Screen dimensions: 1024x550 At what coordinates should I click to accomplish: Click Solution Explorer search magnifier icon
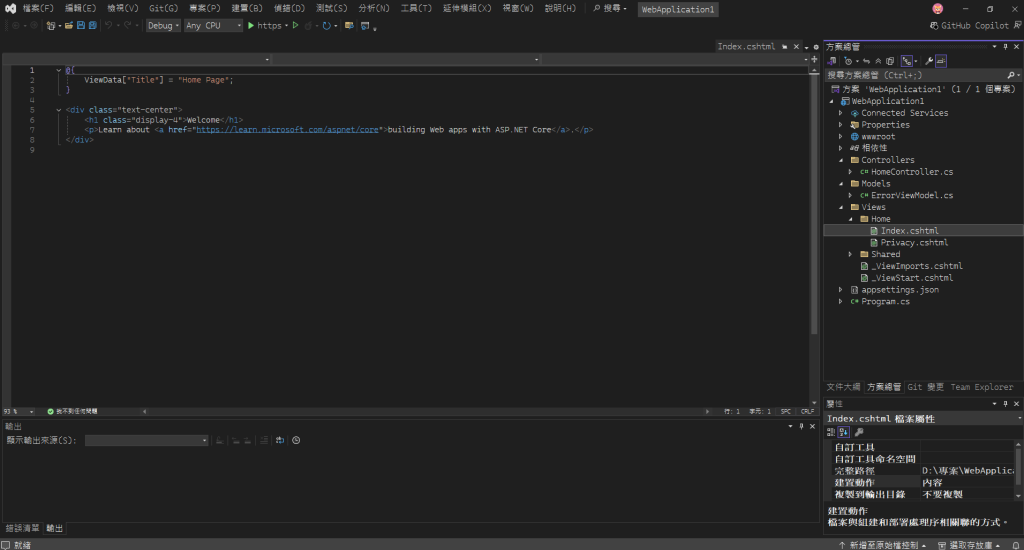click(x=1010, y=75)
